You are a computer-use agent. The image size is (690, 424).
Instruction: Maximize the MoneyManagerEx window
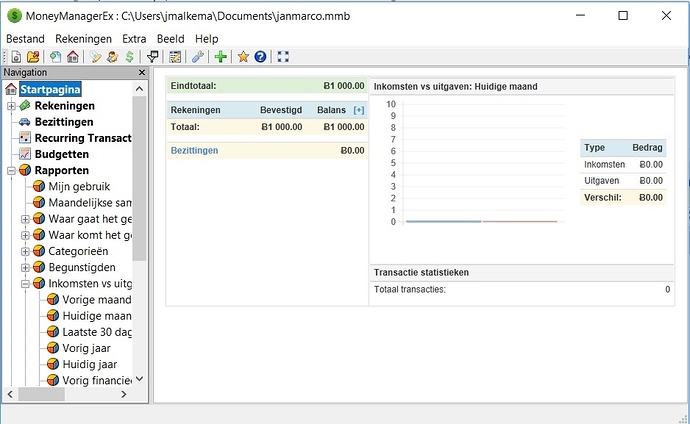pos(623,16)
